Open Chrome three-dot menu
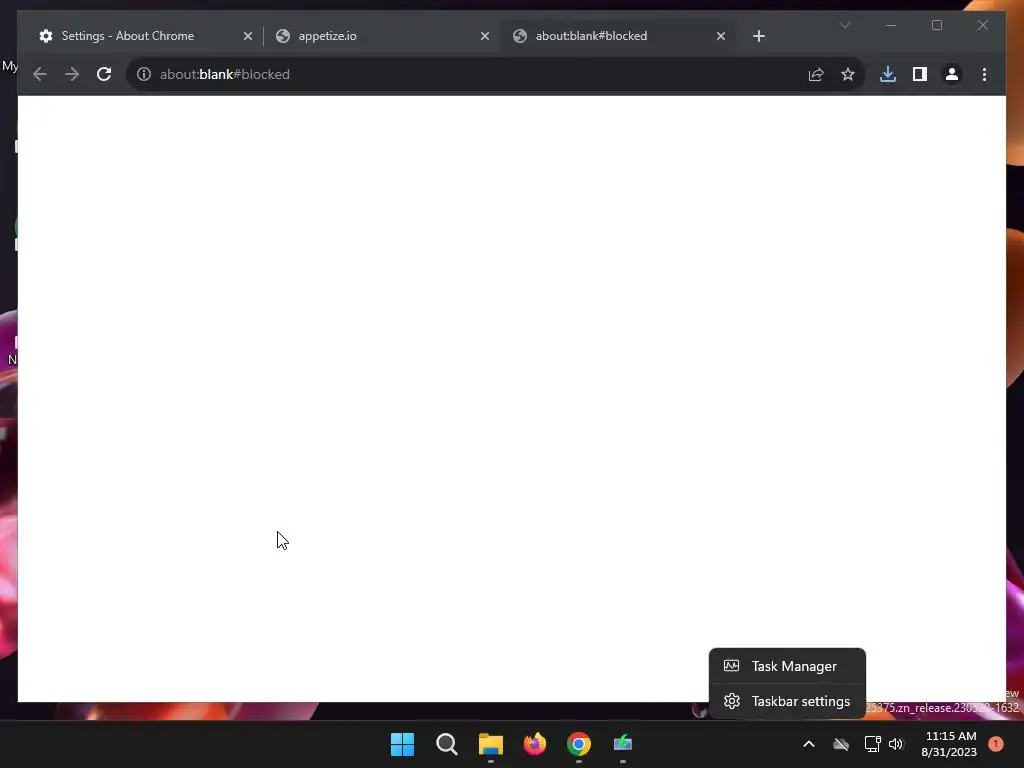1024x768 pixels. pos(984,74)
